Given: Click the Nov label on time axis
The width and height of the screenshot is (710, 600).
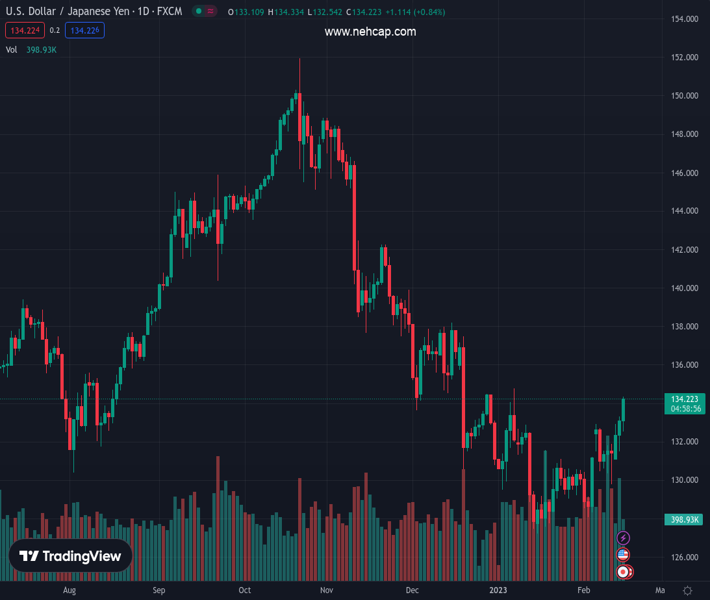Looking at the screenshot, I should [x=326, y=591].
